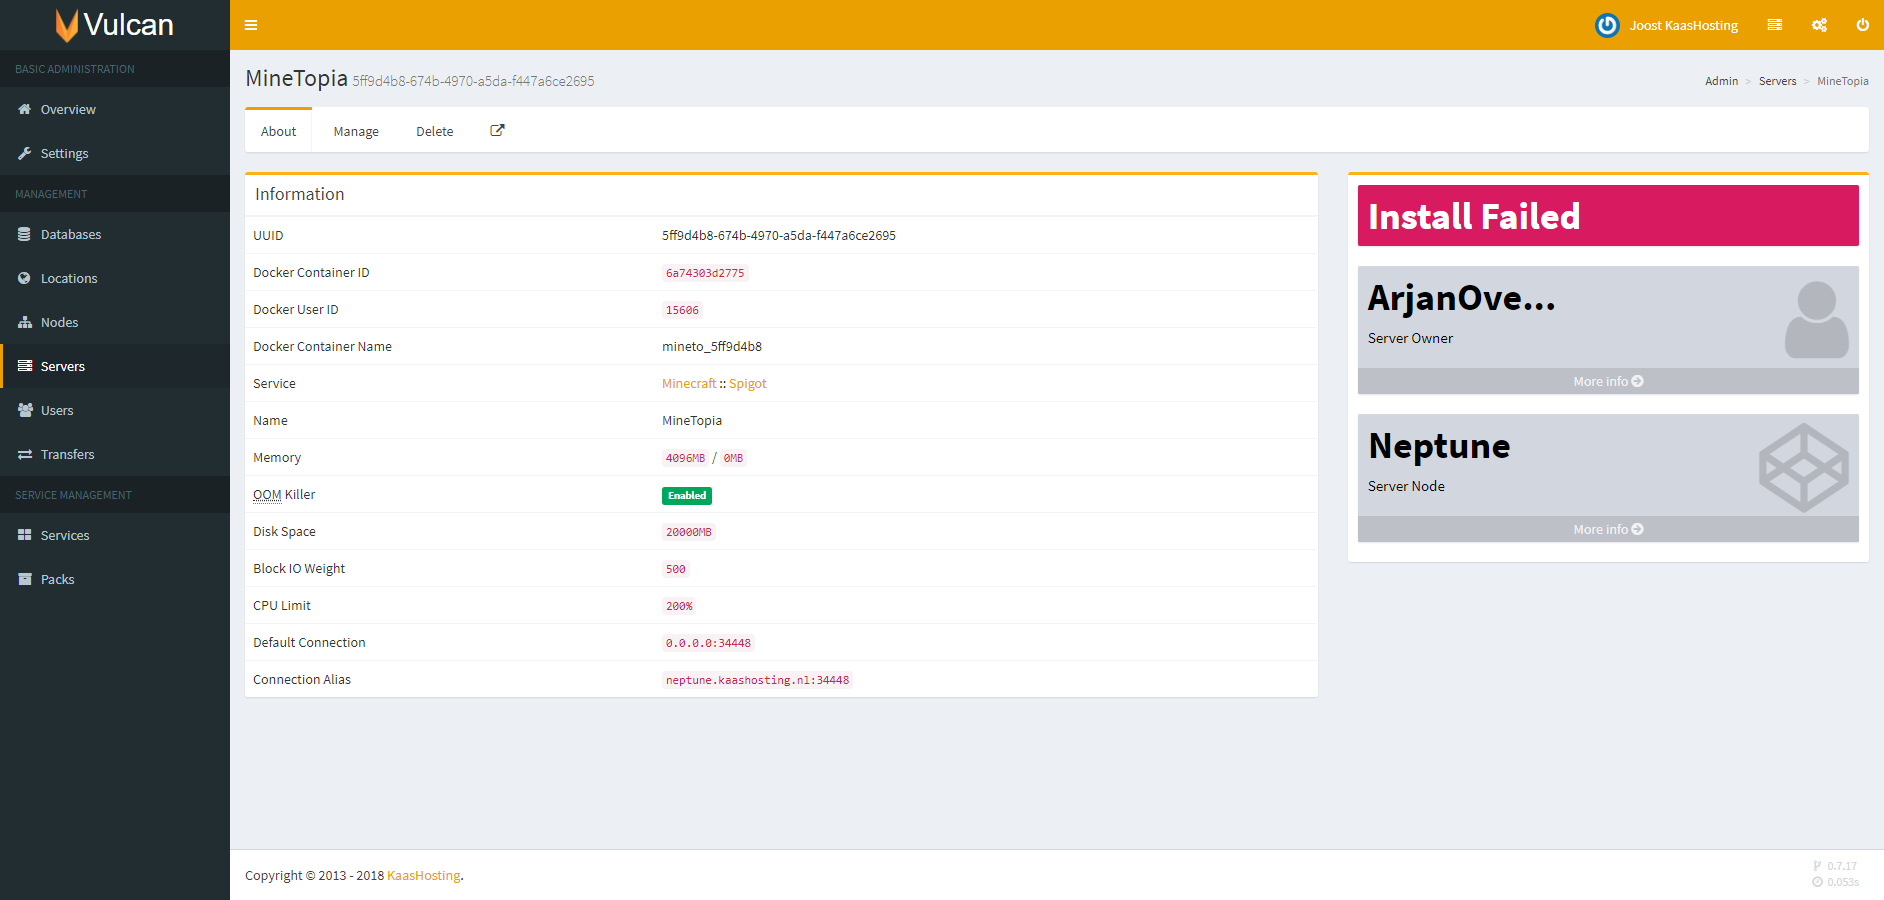
Task: Click Joost KaasHosting user avatar
Action: pyautogui.click(x=1607, y=25)
